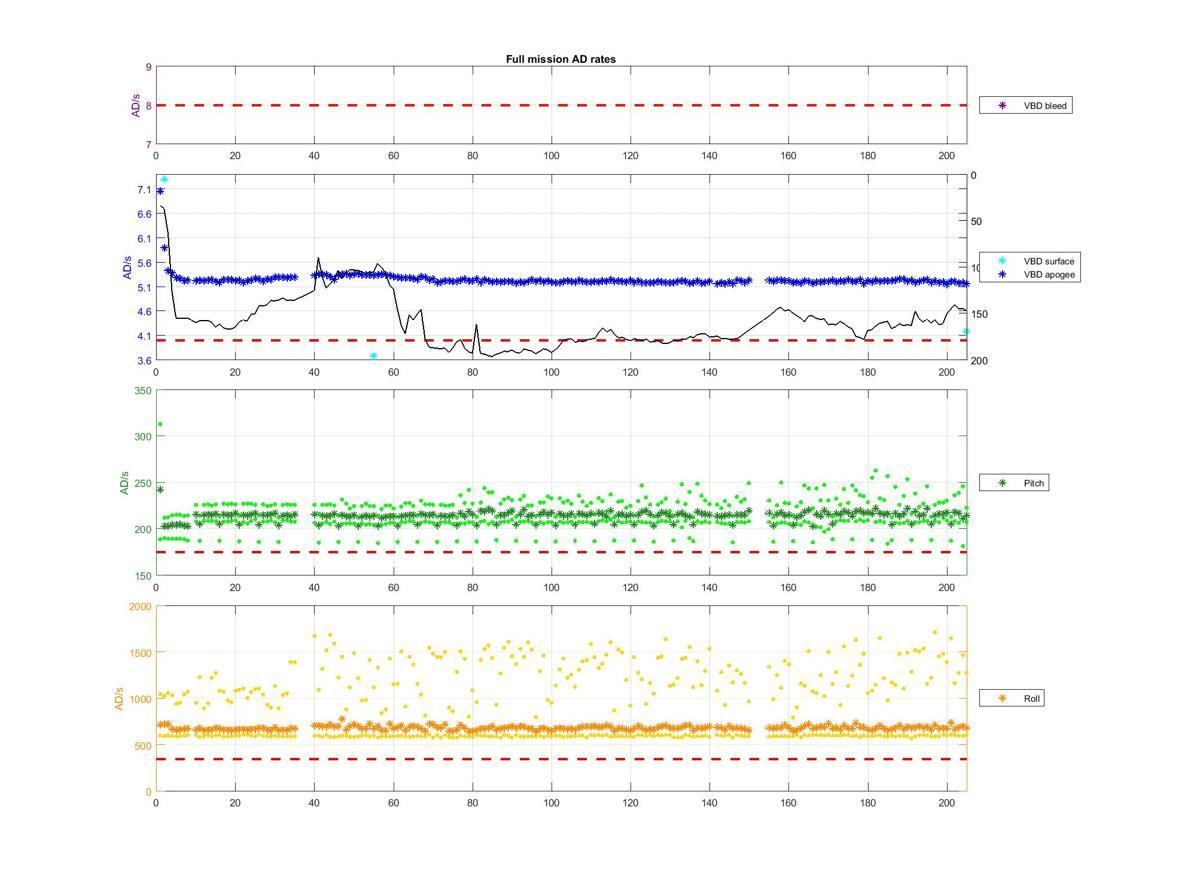The width and height of the screenshot is (1200, 889).
Task: Click the purple AD/s axis label
Action: point(136,106)
